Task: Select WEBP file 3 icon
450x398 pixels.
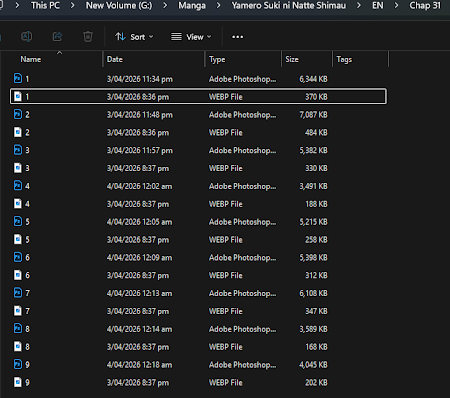Action: pyautogui.click(x=18, y=168)
